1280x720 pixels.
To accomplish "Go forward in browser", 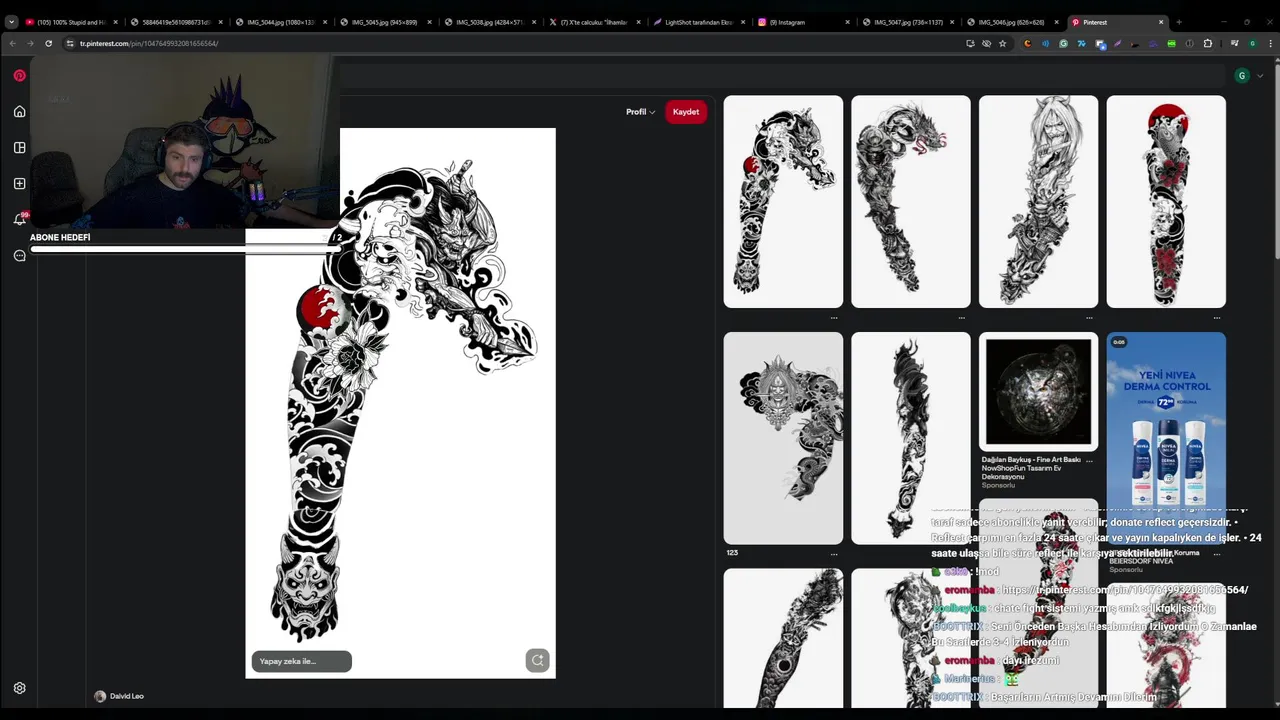I will 30,43.
